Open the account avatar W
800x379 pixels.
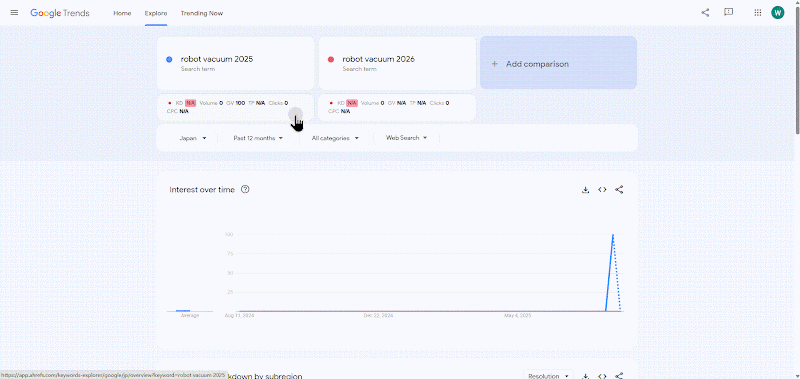click(x=777, y=13)
